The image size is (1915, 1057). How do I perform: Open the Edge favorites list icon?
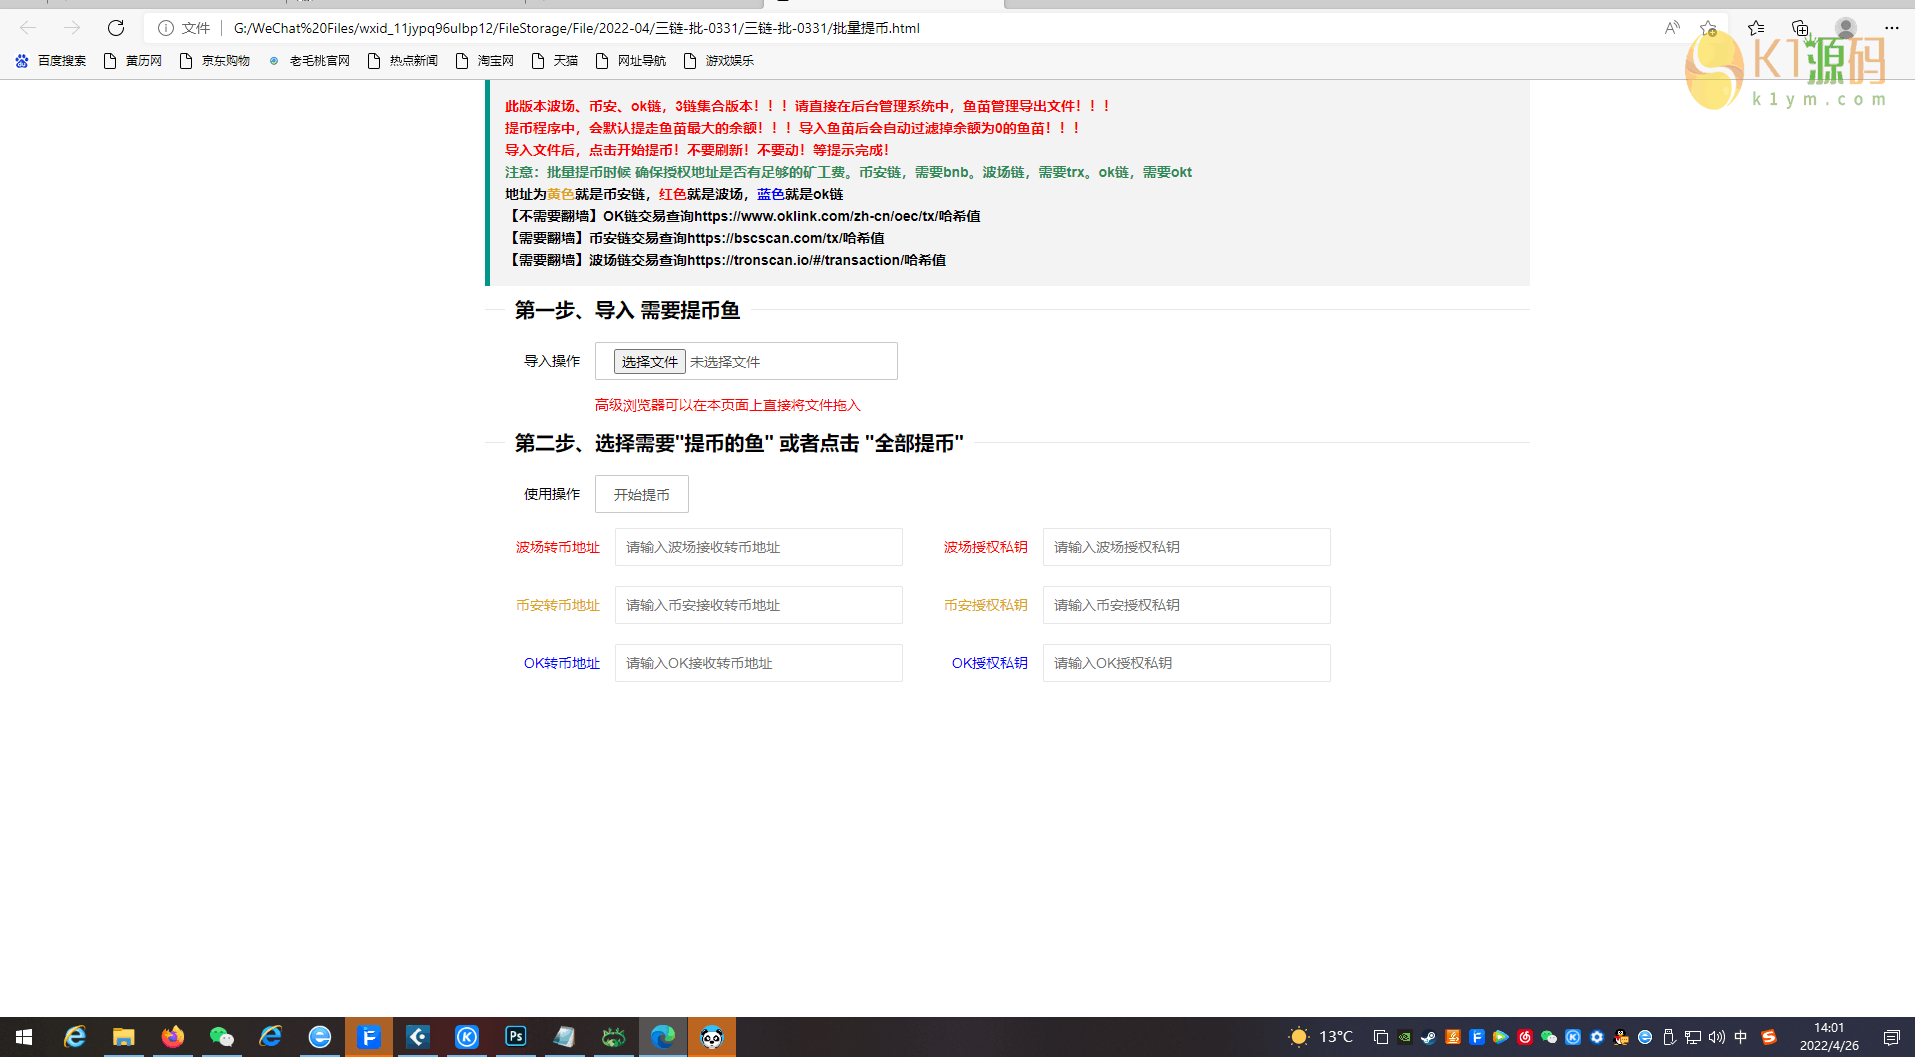pos(1756,28)
